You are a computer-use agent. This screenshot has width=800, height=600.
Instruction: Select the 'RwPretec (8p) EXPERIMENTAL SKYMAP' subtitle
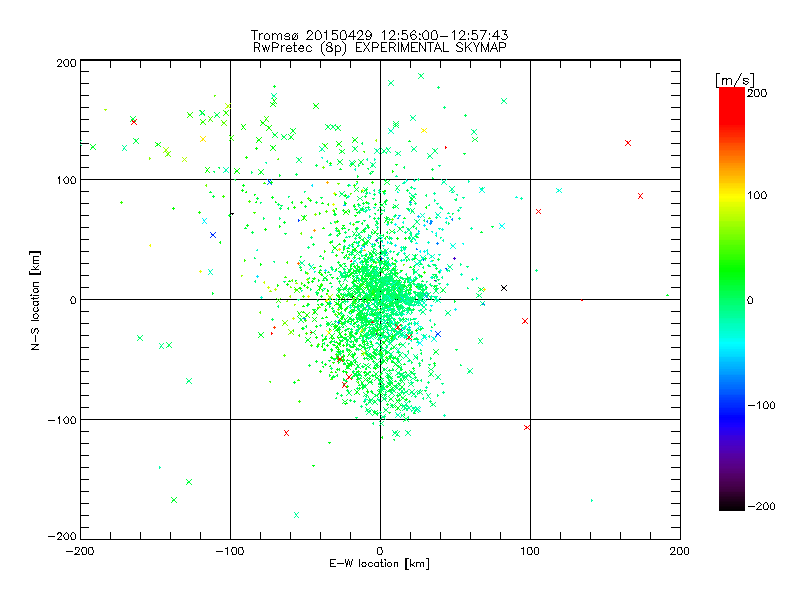[x=380, y=47]
